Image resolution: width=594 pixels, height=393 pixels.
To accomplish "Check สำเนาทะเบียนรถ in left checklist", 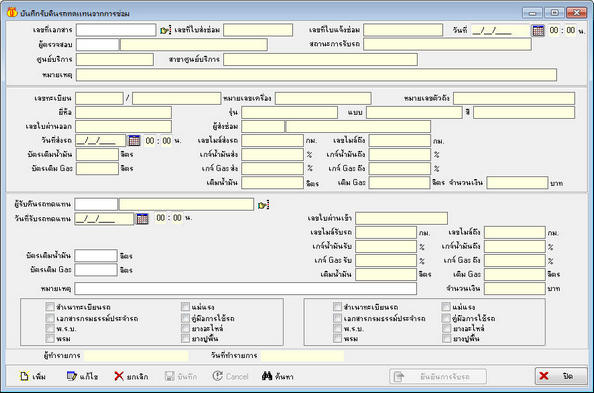I will (50, 307).
